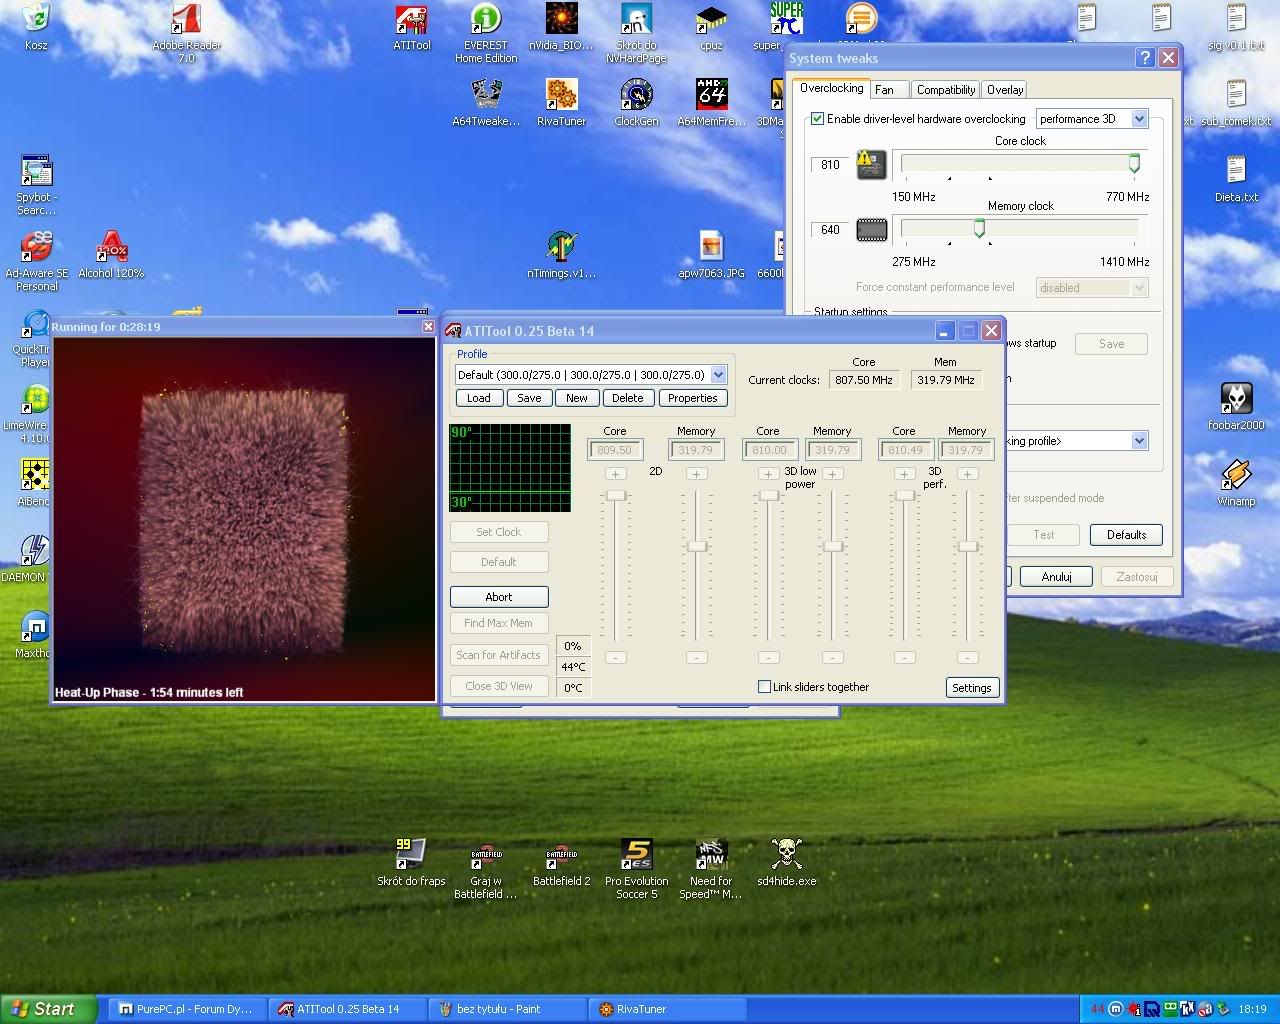The image size is (1280, 1024).
Task: Open the nVidia_BIOS desktop icon
Action: [561, 27]
